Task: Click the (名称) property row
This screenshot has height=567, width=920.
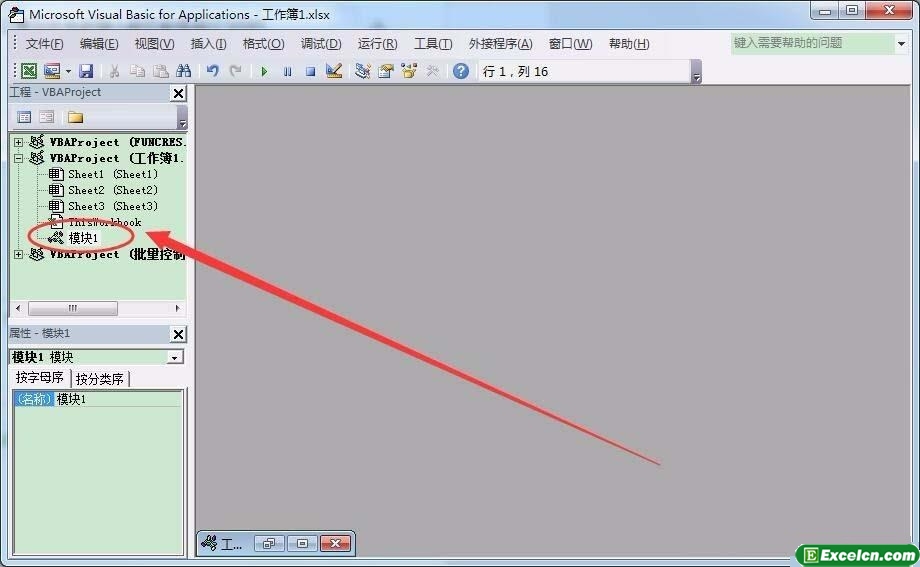Action: [x=33, y=399]
